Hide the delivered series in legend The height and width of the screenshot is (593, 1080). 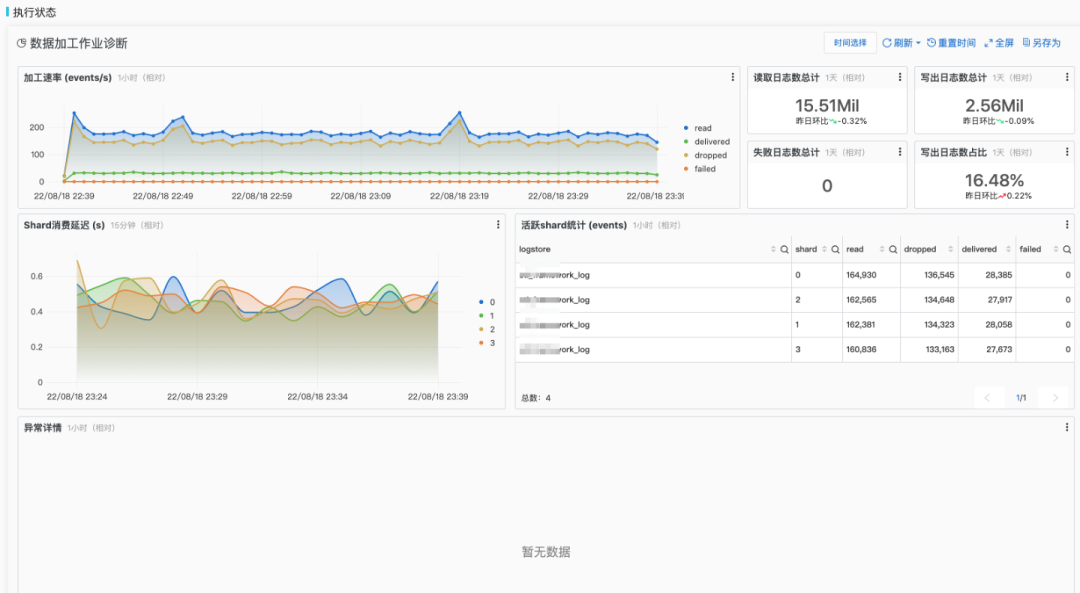point(711,142)
